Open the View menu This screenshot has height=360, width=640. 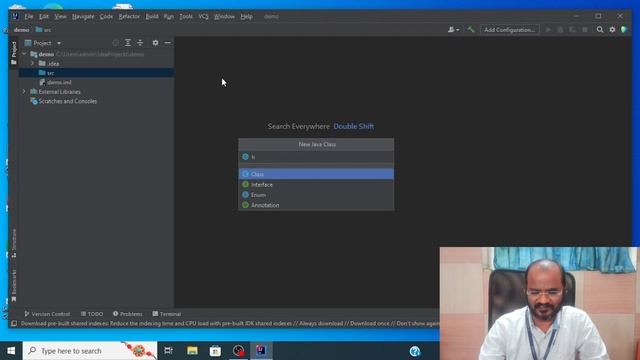pyautogui.click(x=60, y=17)
